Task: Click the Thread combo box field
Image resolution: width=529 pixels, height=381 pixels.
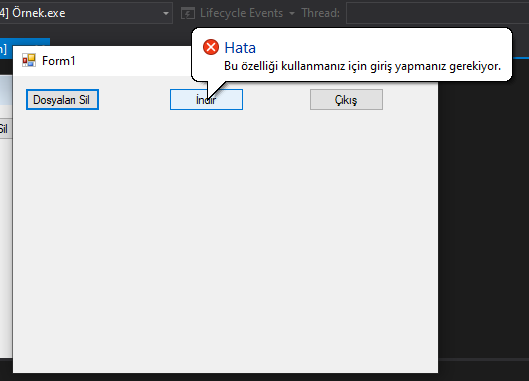Action: pyautogui.click(x=438, y=13)
